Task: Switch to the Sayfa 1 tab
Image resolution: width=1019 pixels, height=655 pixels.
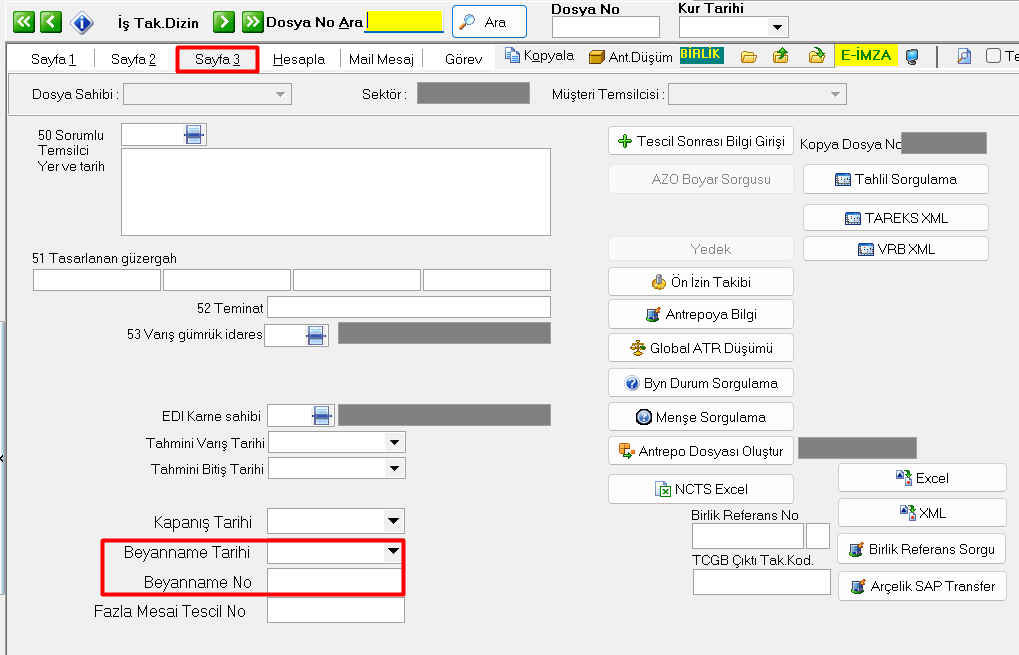Action: [x=53, y=59]
